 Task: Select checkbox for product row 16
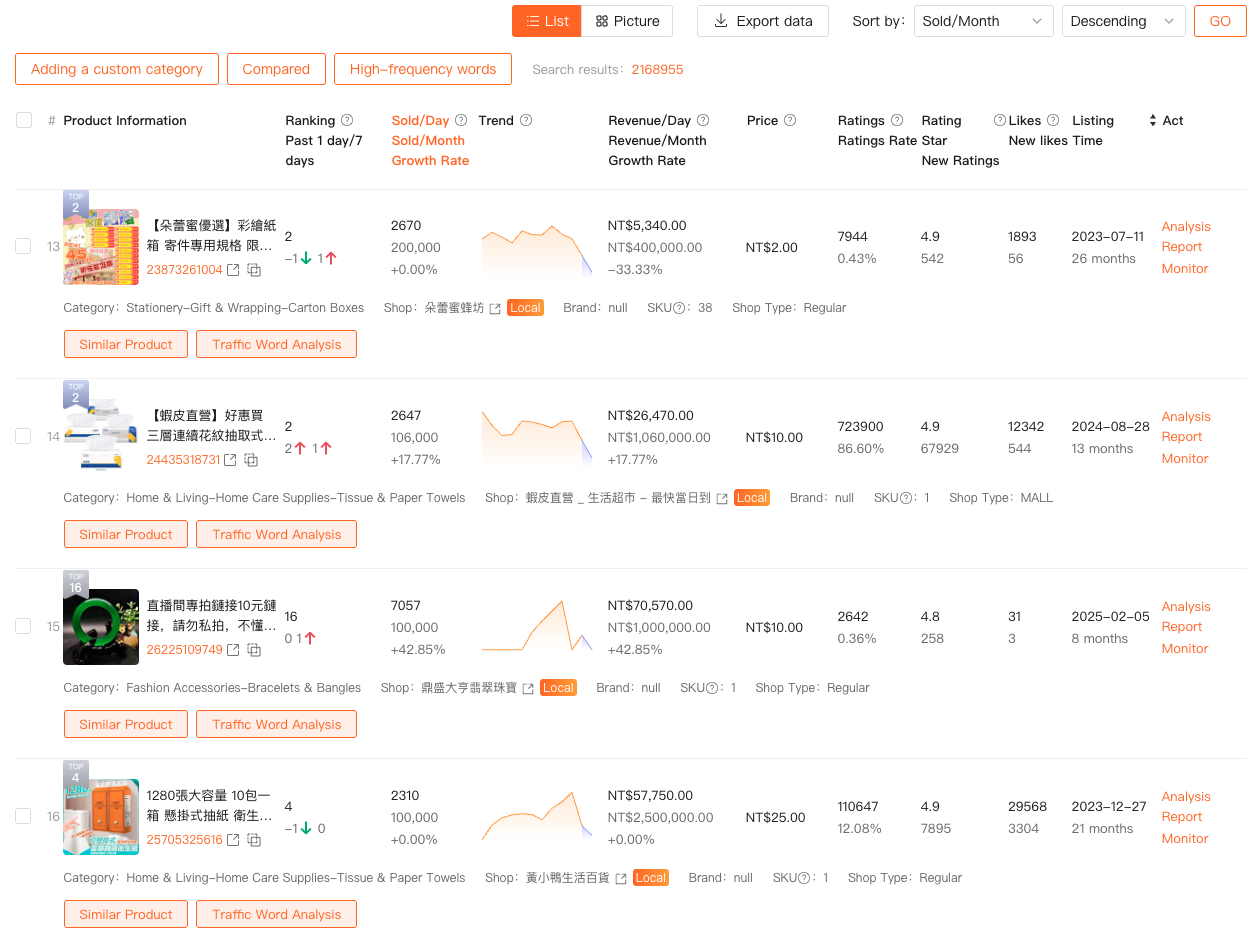tap(23, 816)
